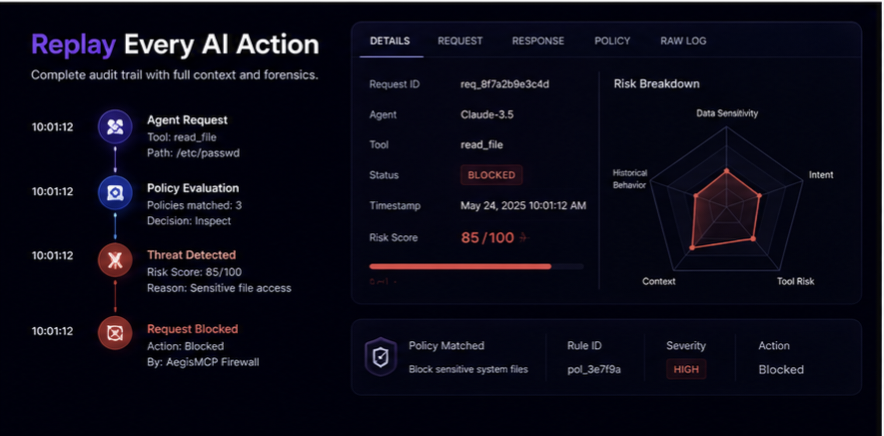Select the Request Blocked event title

[x=192, y=329]
